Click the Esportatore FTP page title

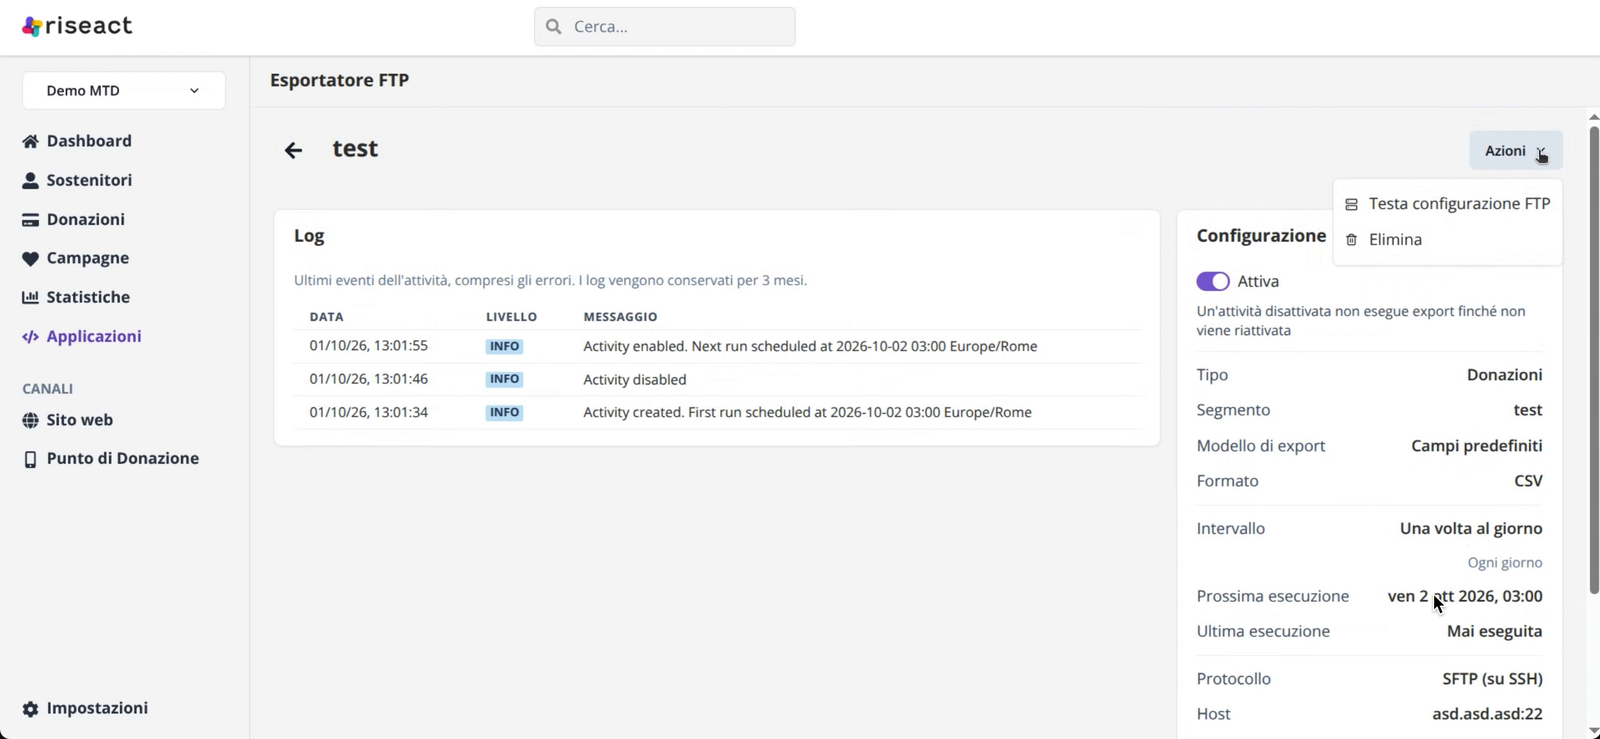point(339,80)
